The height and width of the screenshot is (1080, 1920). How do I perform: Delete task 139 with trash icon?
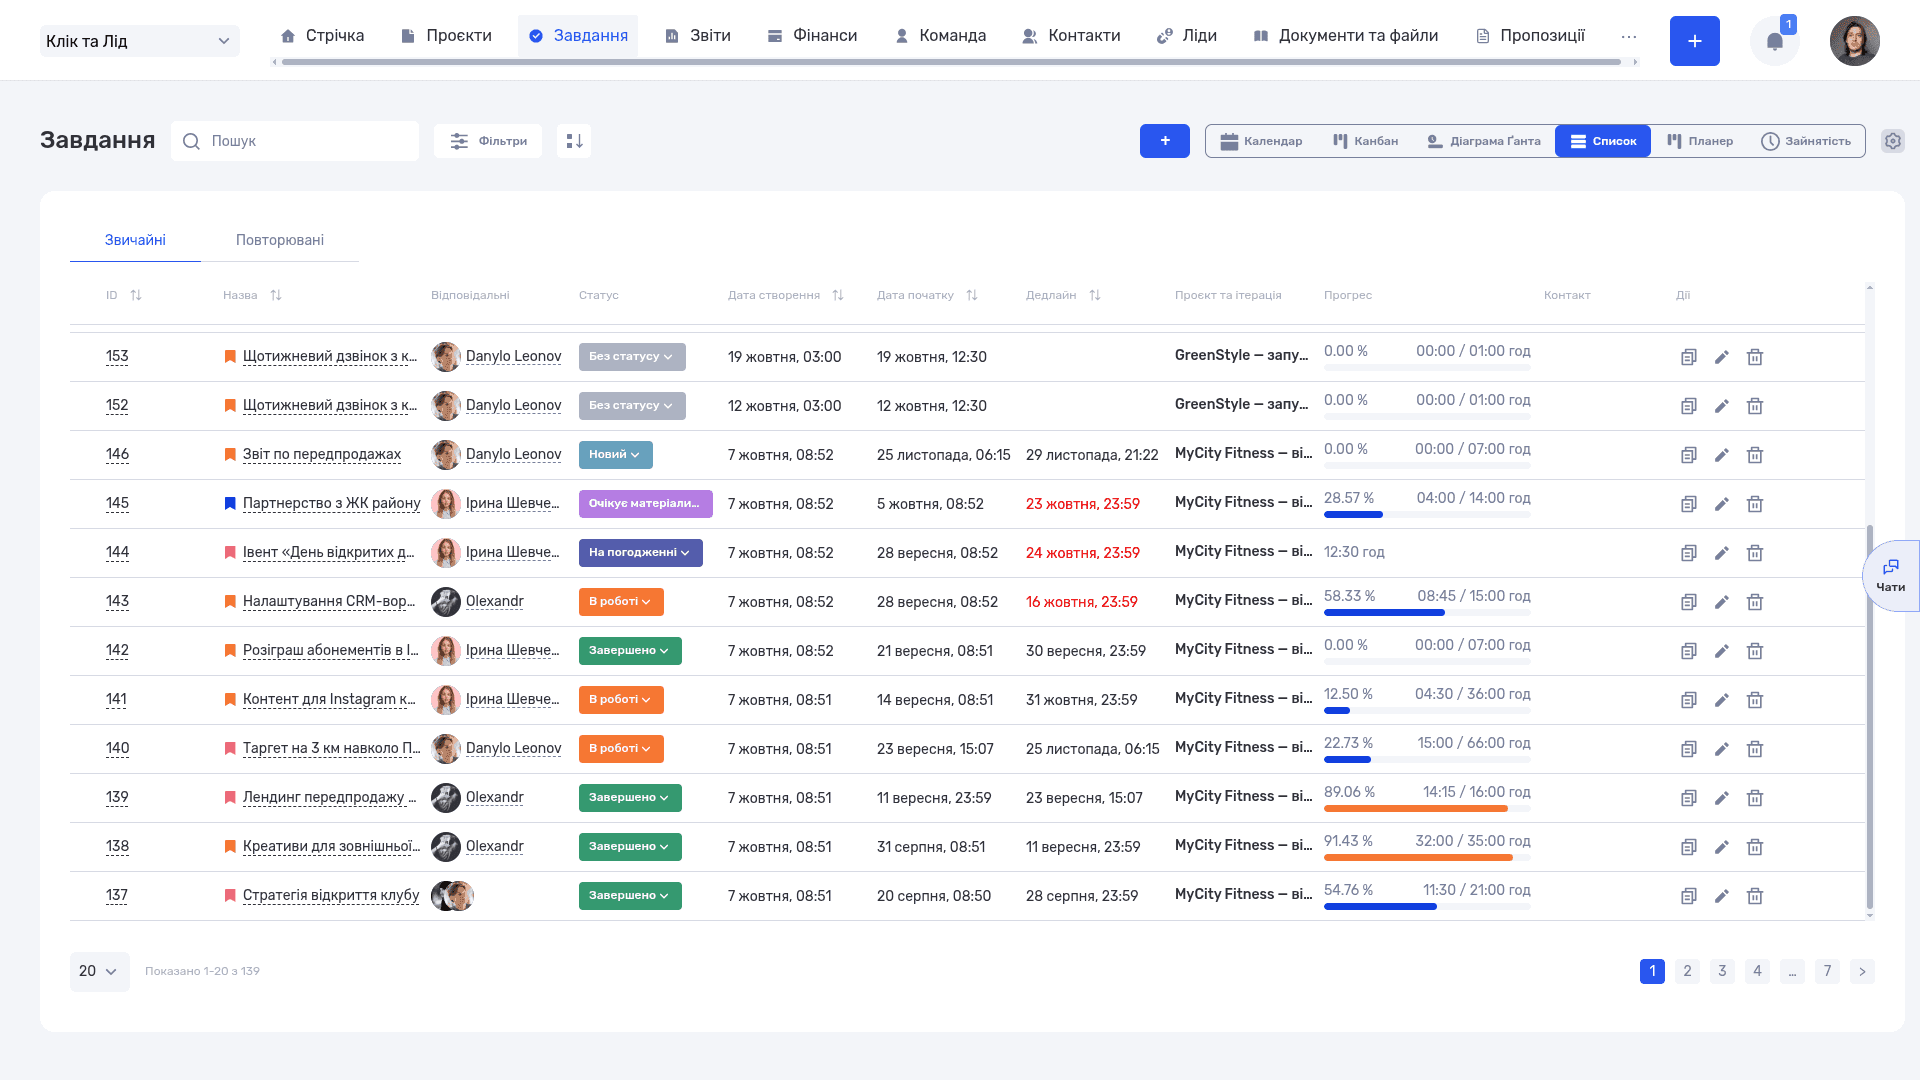(x=1755, y=798)
